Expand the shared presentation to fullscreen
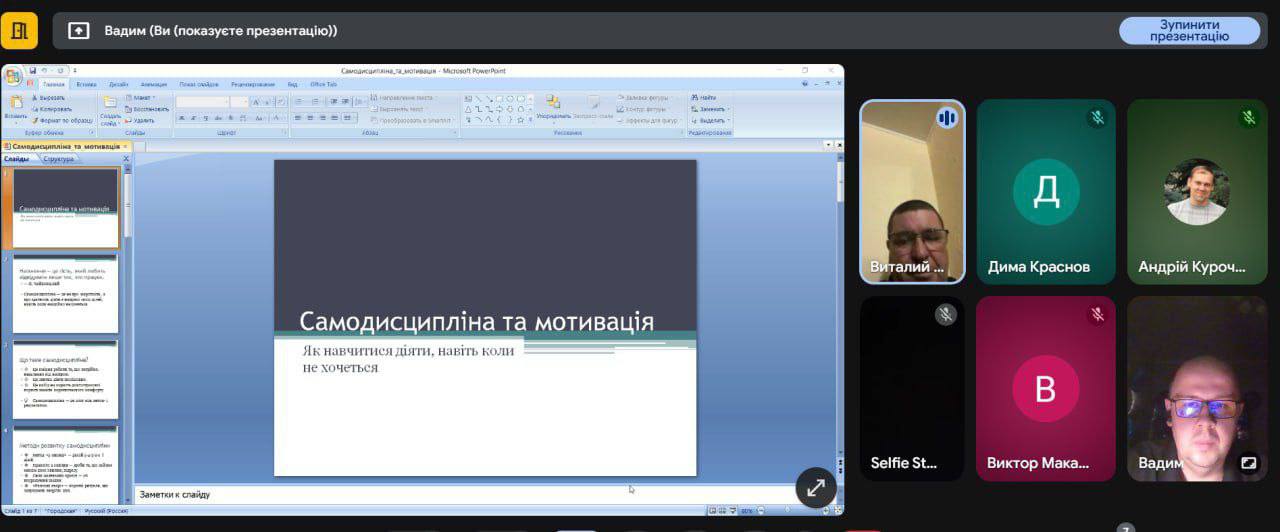The width and height of the screenshot is (1280, 532). 816,487
